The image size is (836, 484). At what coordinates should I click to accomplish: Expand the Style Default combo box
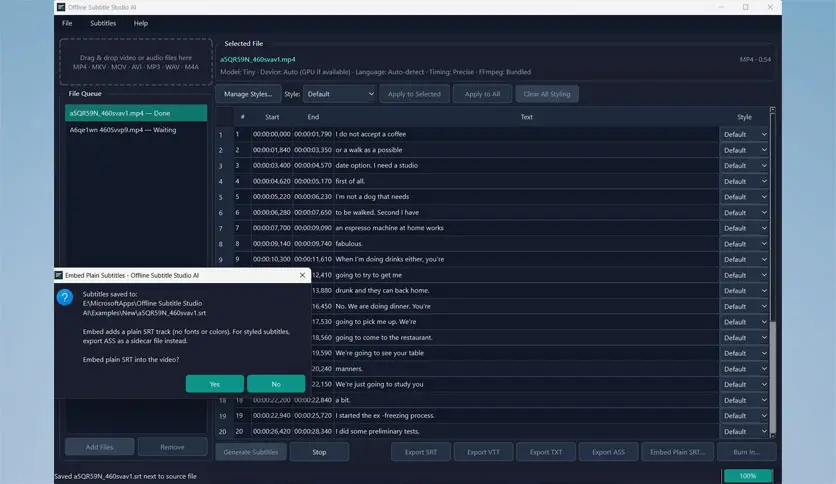[340, 94]
